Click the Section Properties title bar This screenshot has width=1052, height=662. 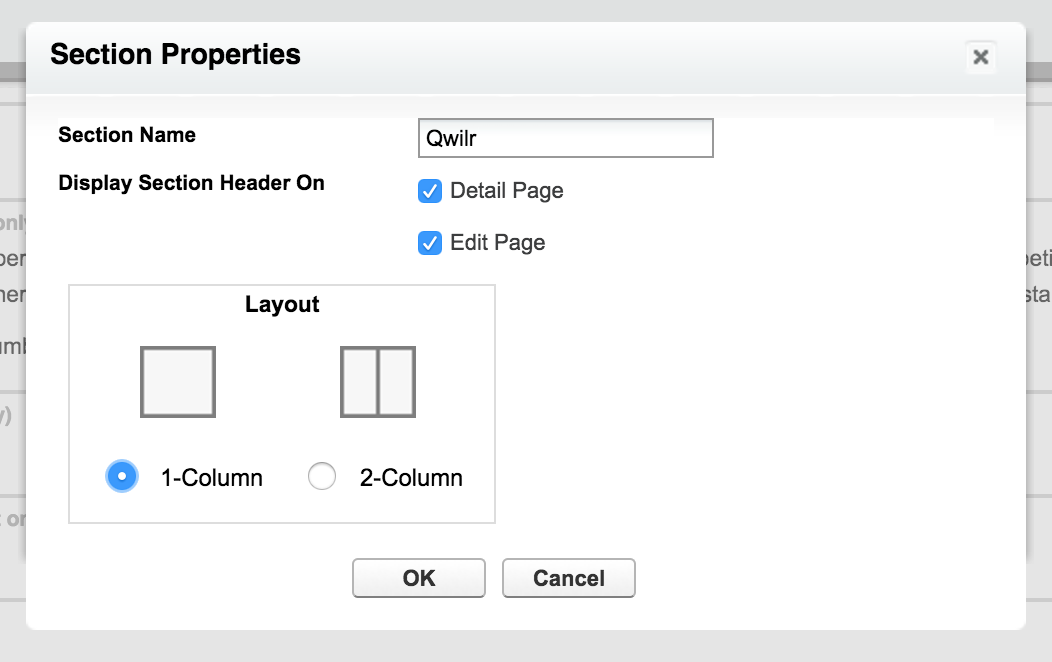click(x=526, y=58)
